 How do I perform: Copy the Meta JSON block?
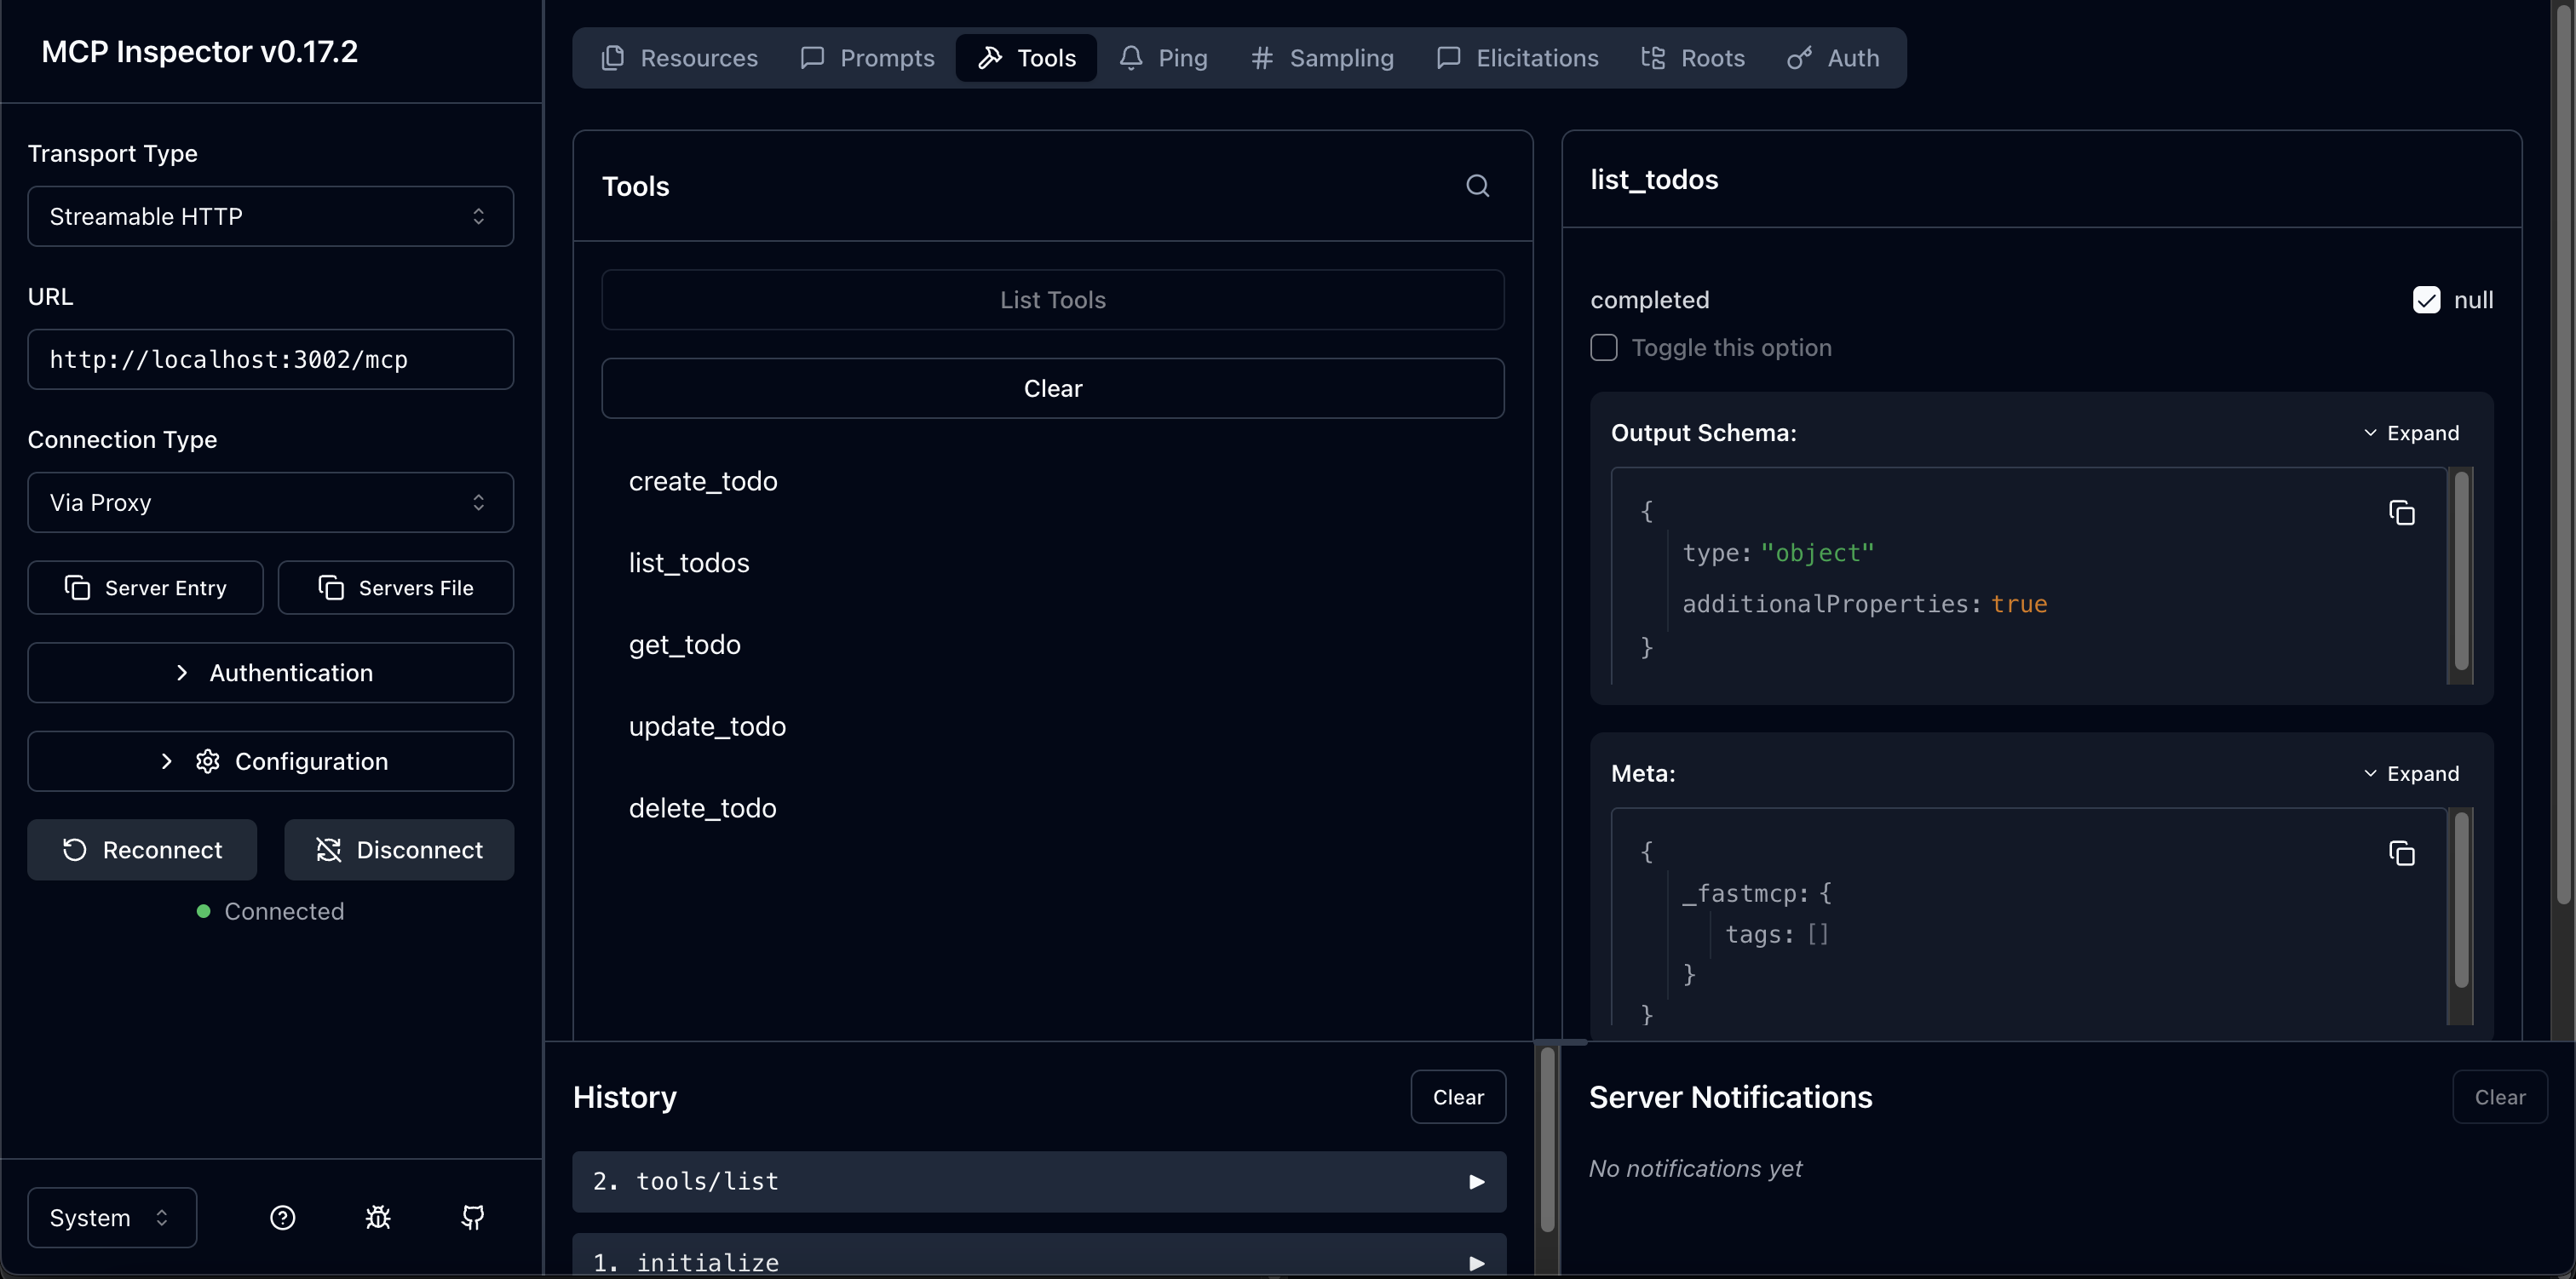coord(2401,853)
